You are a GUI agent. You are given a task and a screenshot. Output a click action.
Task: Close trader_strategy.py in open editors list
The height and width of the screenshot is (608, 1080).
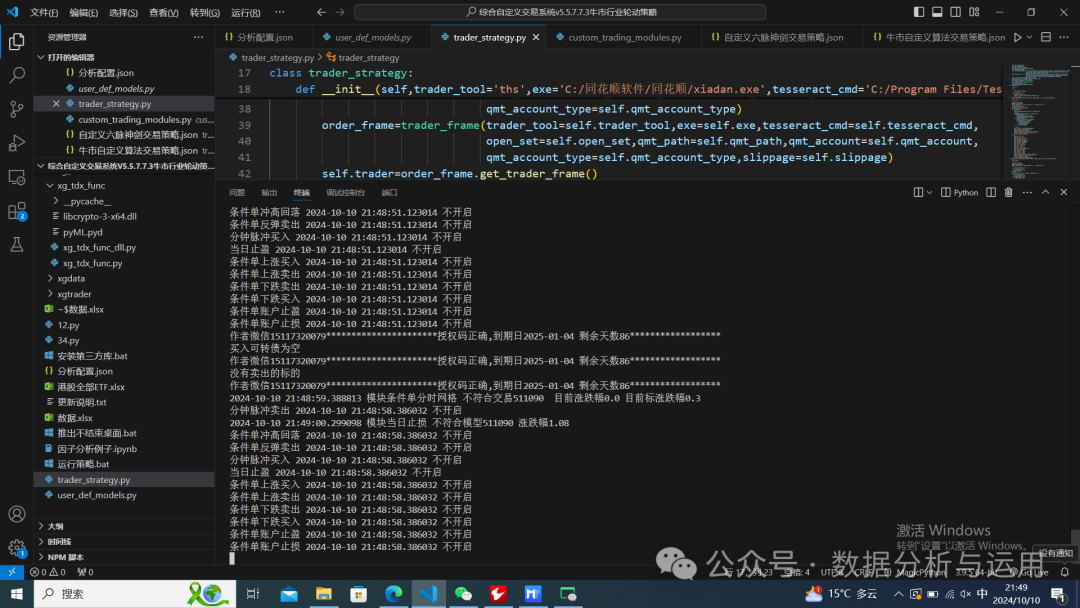(56, 103)
